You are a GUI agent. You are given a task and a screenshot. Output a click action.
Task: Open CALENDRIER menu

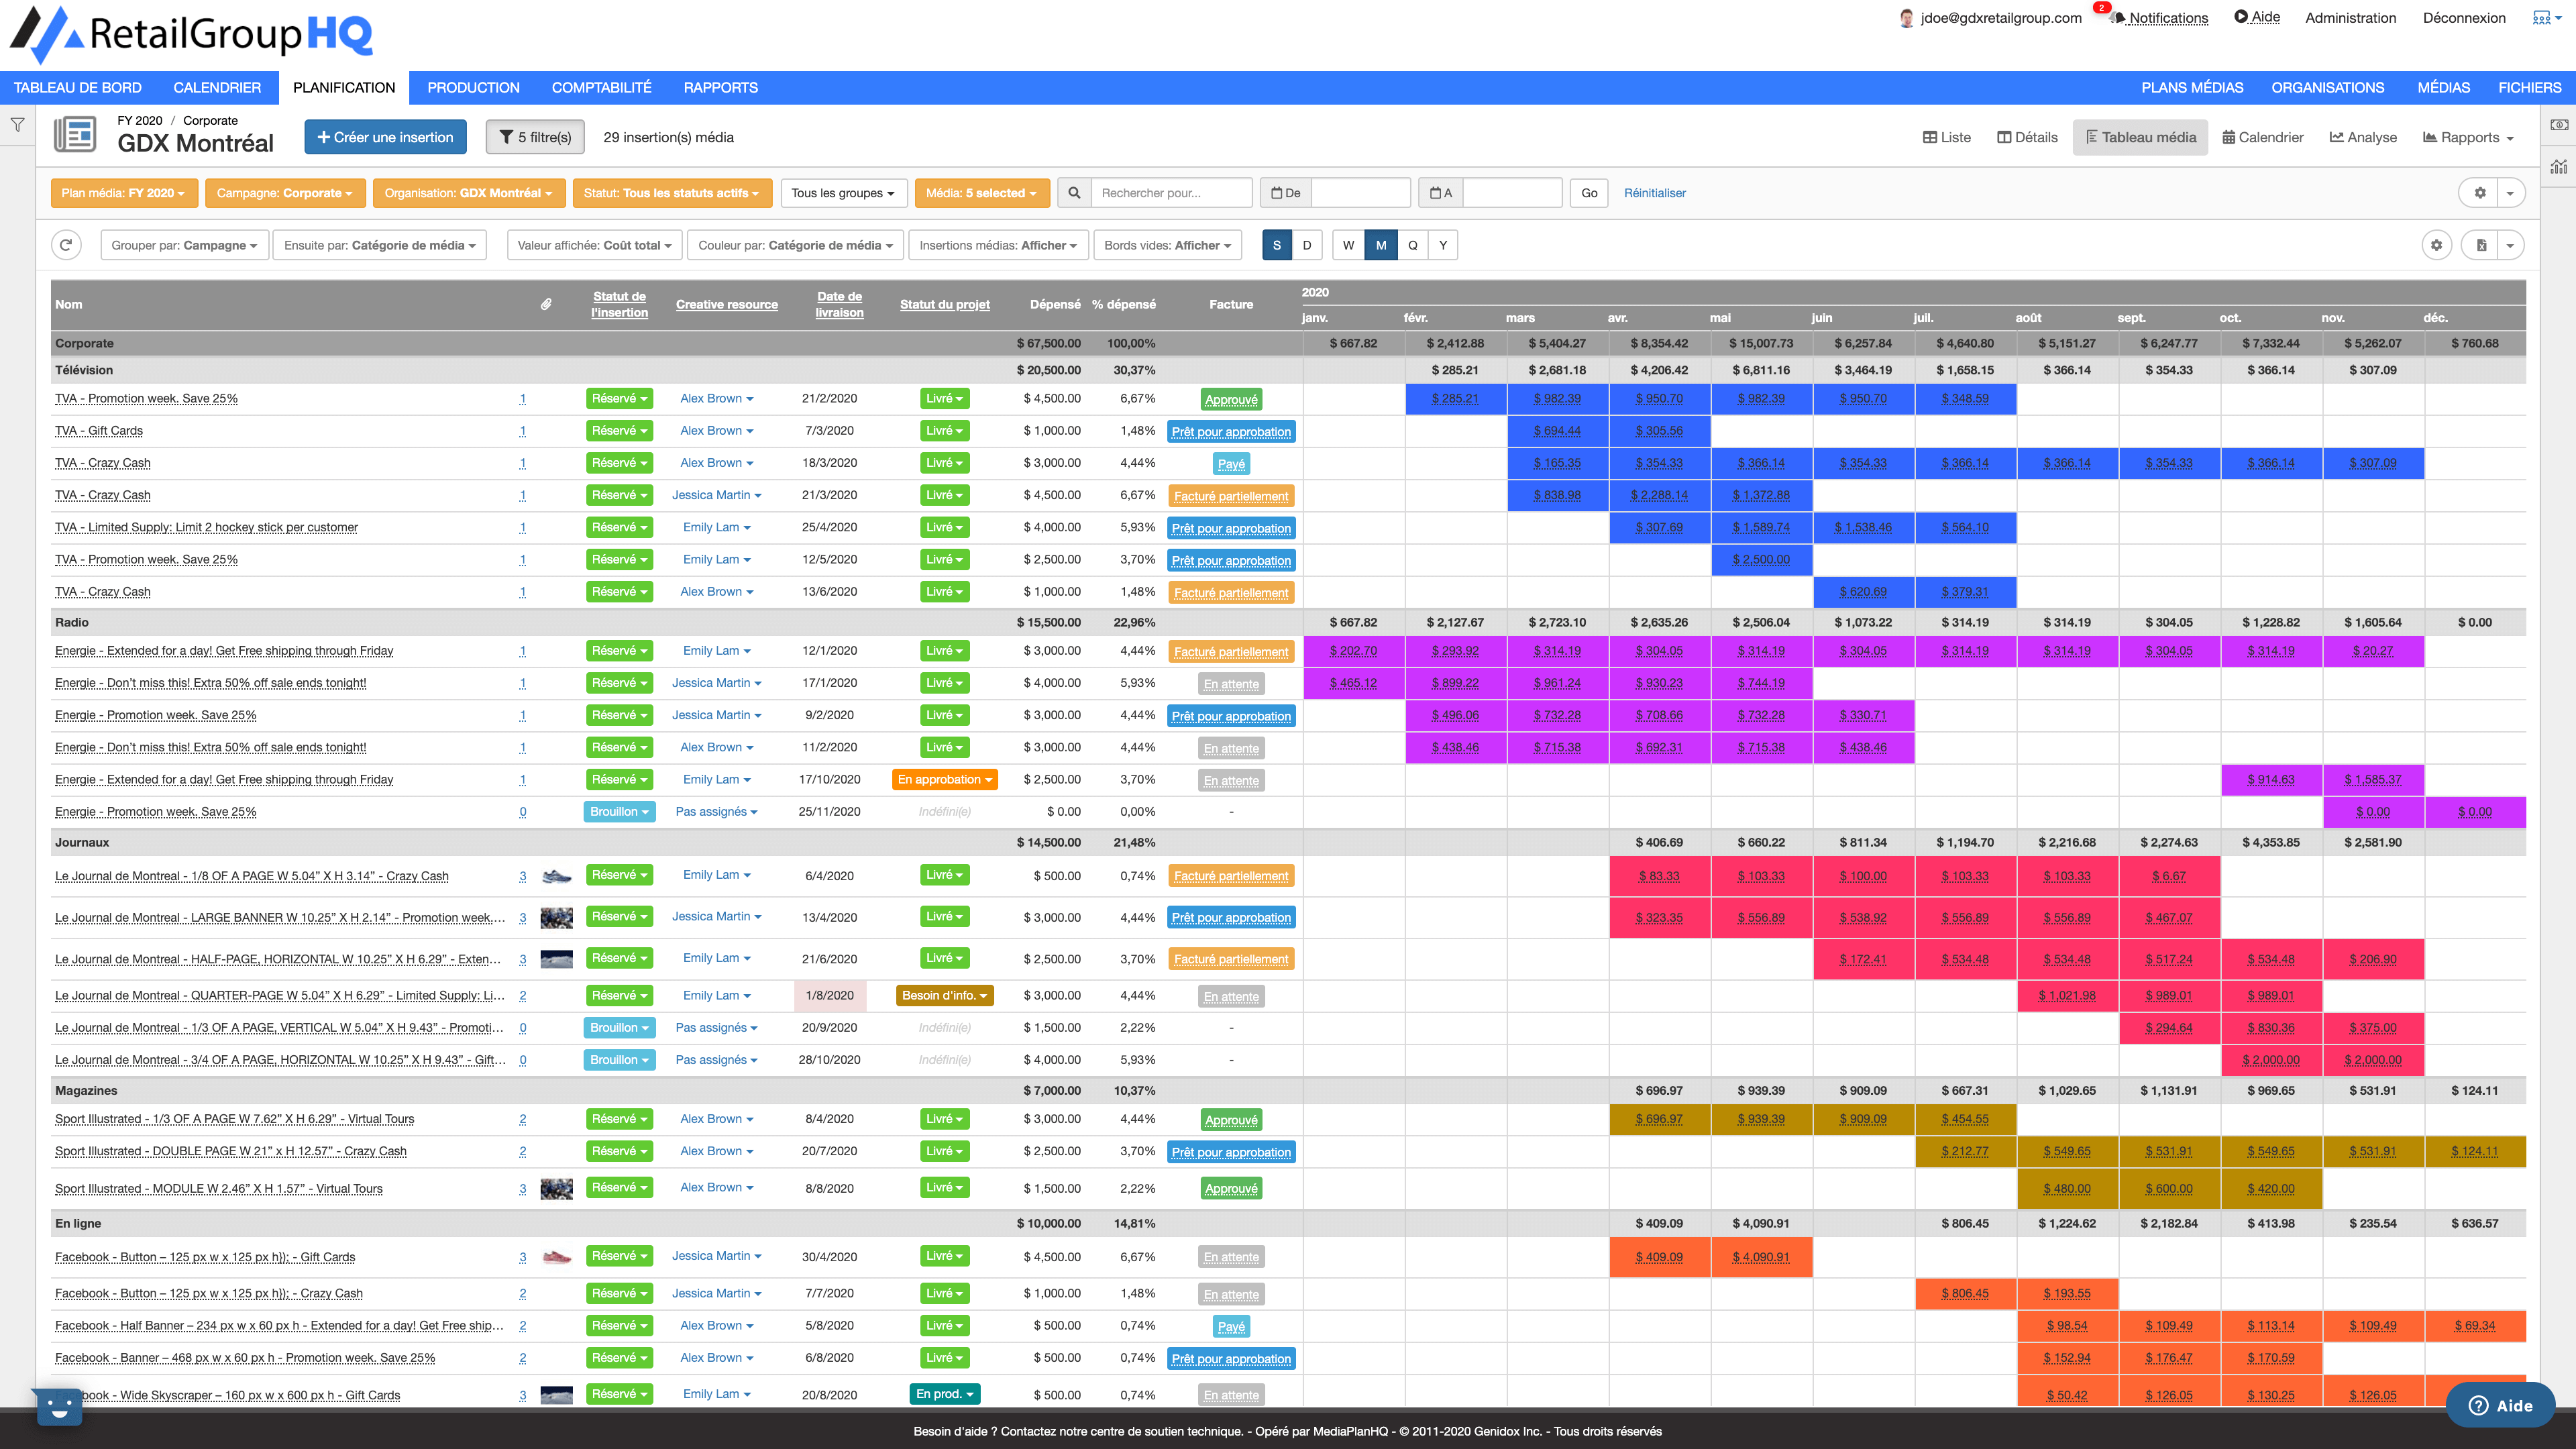click(217, 87)
